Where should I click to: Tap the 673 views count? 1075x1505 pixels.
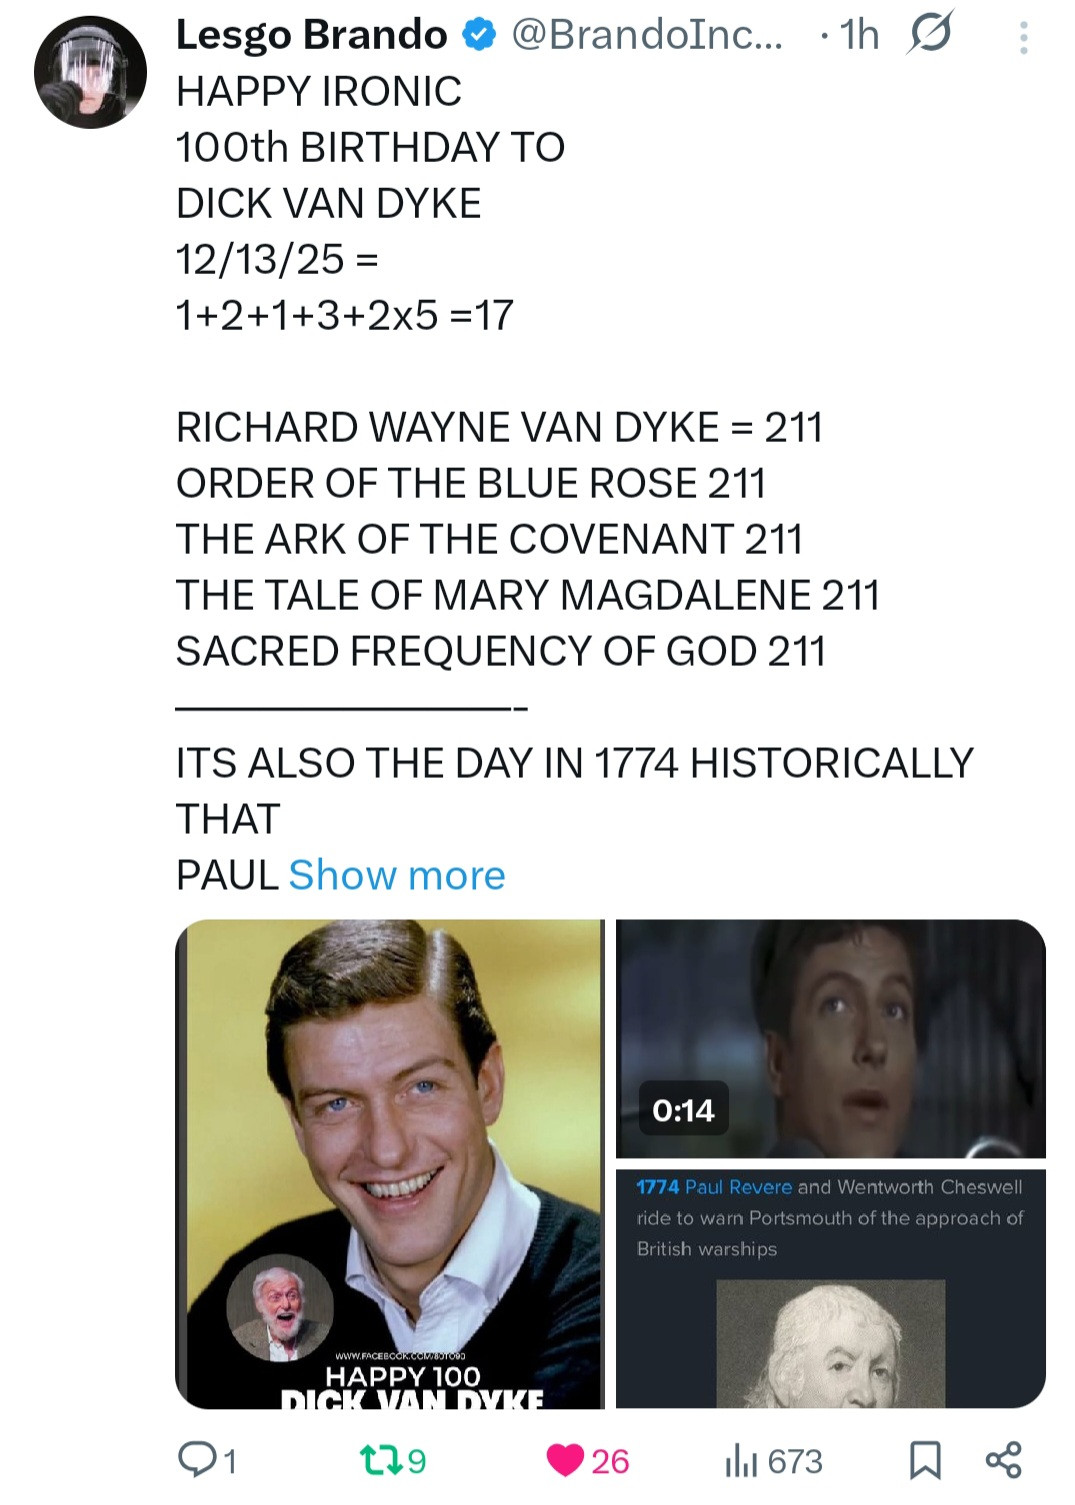tap(795, 1461)
